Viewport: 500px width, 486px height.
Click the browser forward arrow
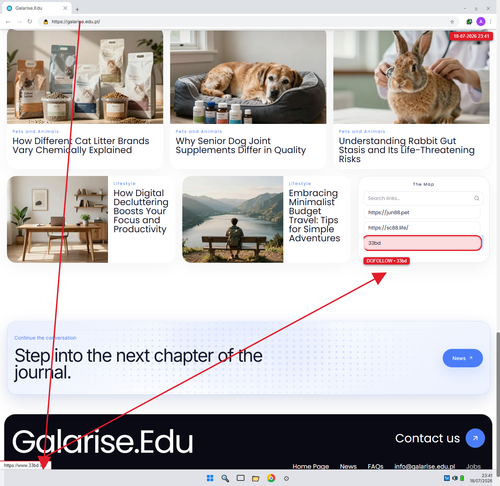(x=19, y=22)
